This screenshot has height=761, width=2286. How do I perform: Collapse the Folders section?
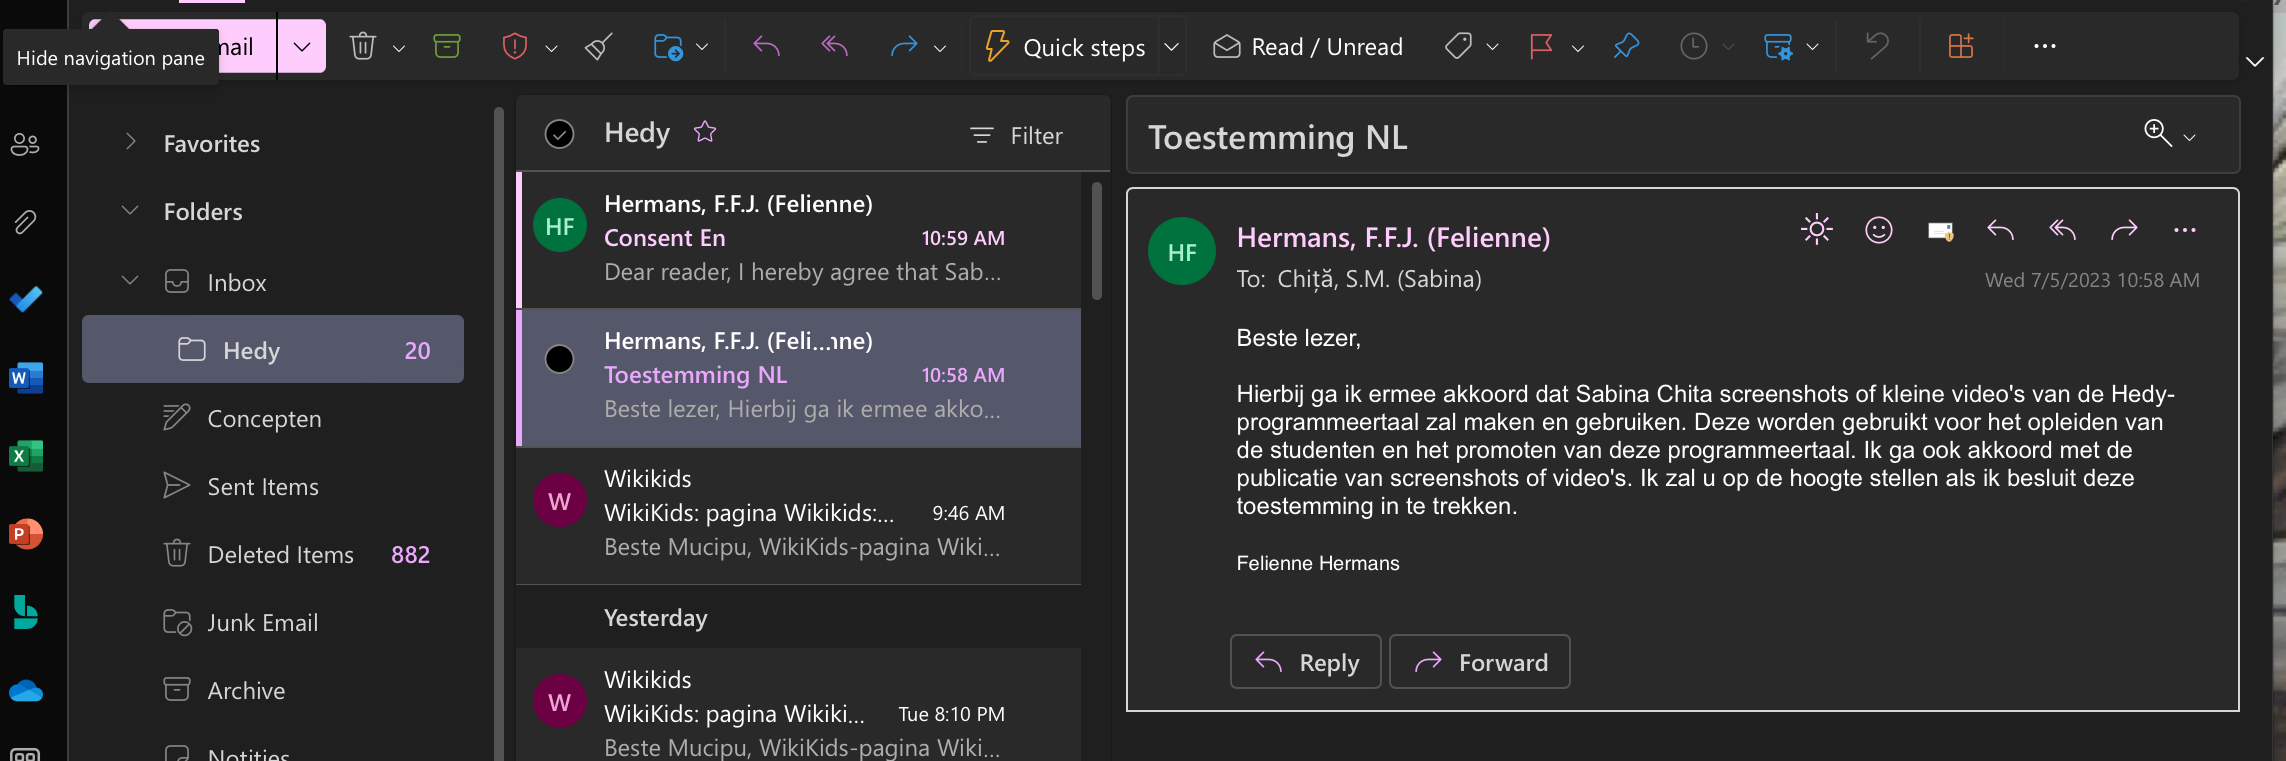tap(130, 210)
